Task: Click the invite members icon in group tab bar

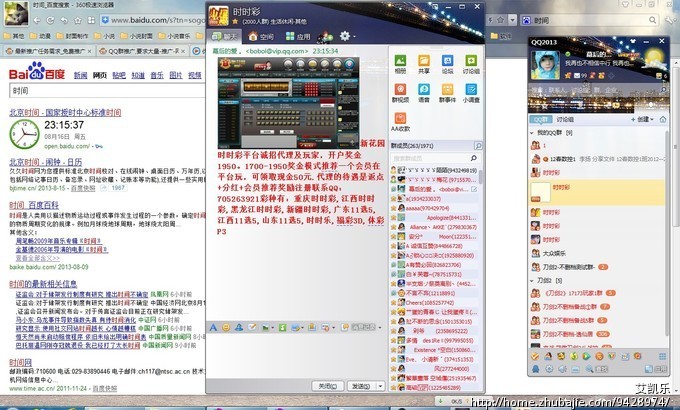Action: coord(324,37)
